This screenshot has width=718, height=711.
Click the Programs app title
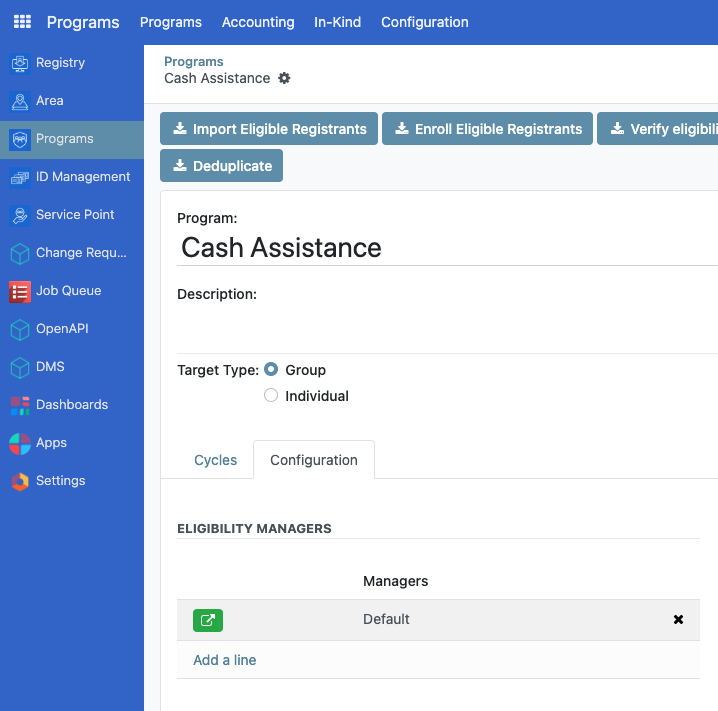(83, 22)
